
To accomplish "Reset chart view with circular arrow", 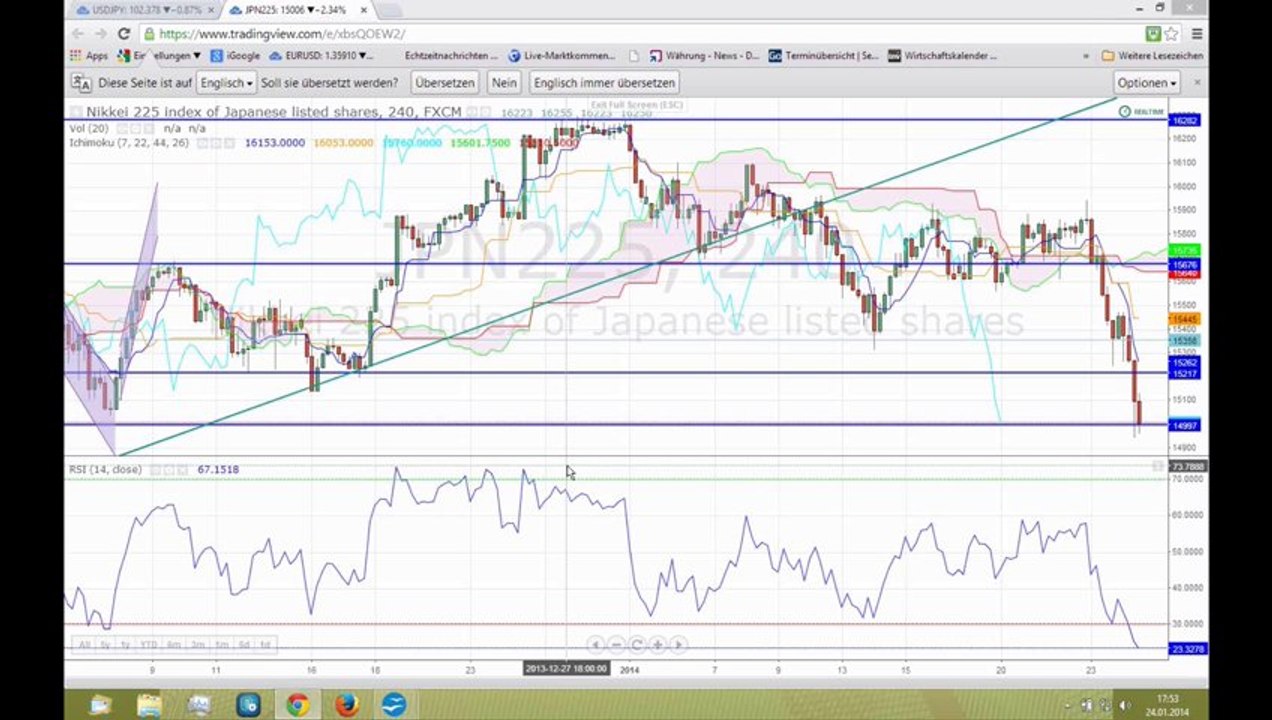I will point(636,645).
